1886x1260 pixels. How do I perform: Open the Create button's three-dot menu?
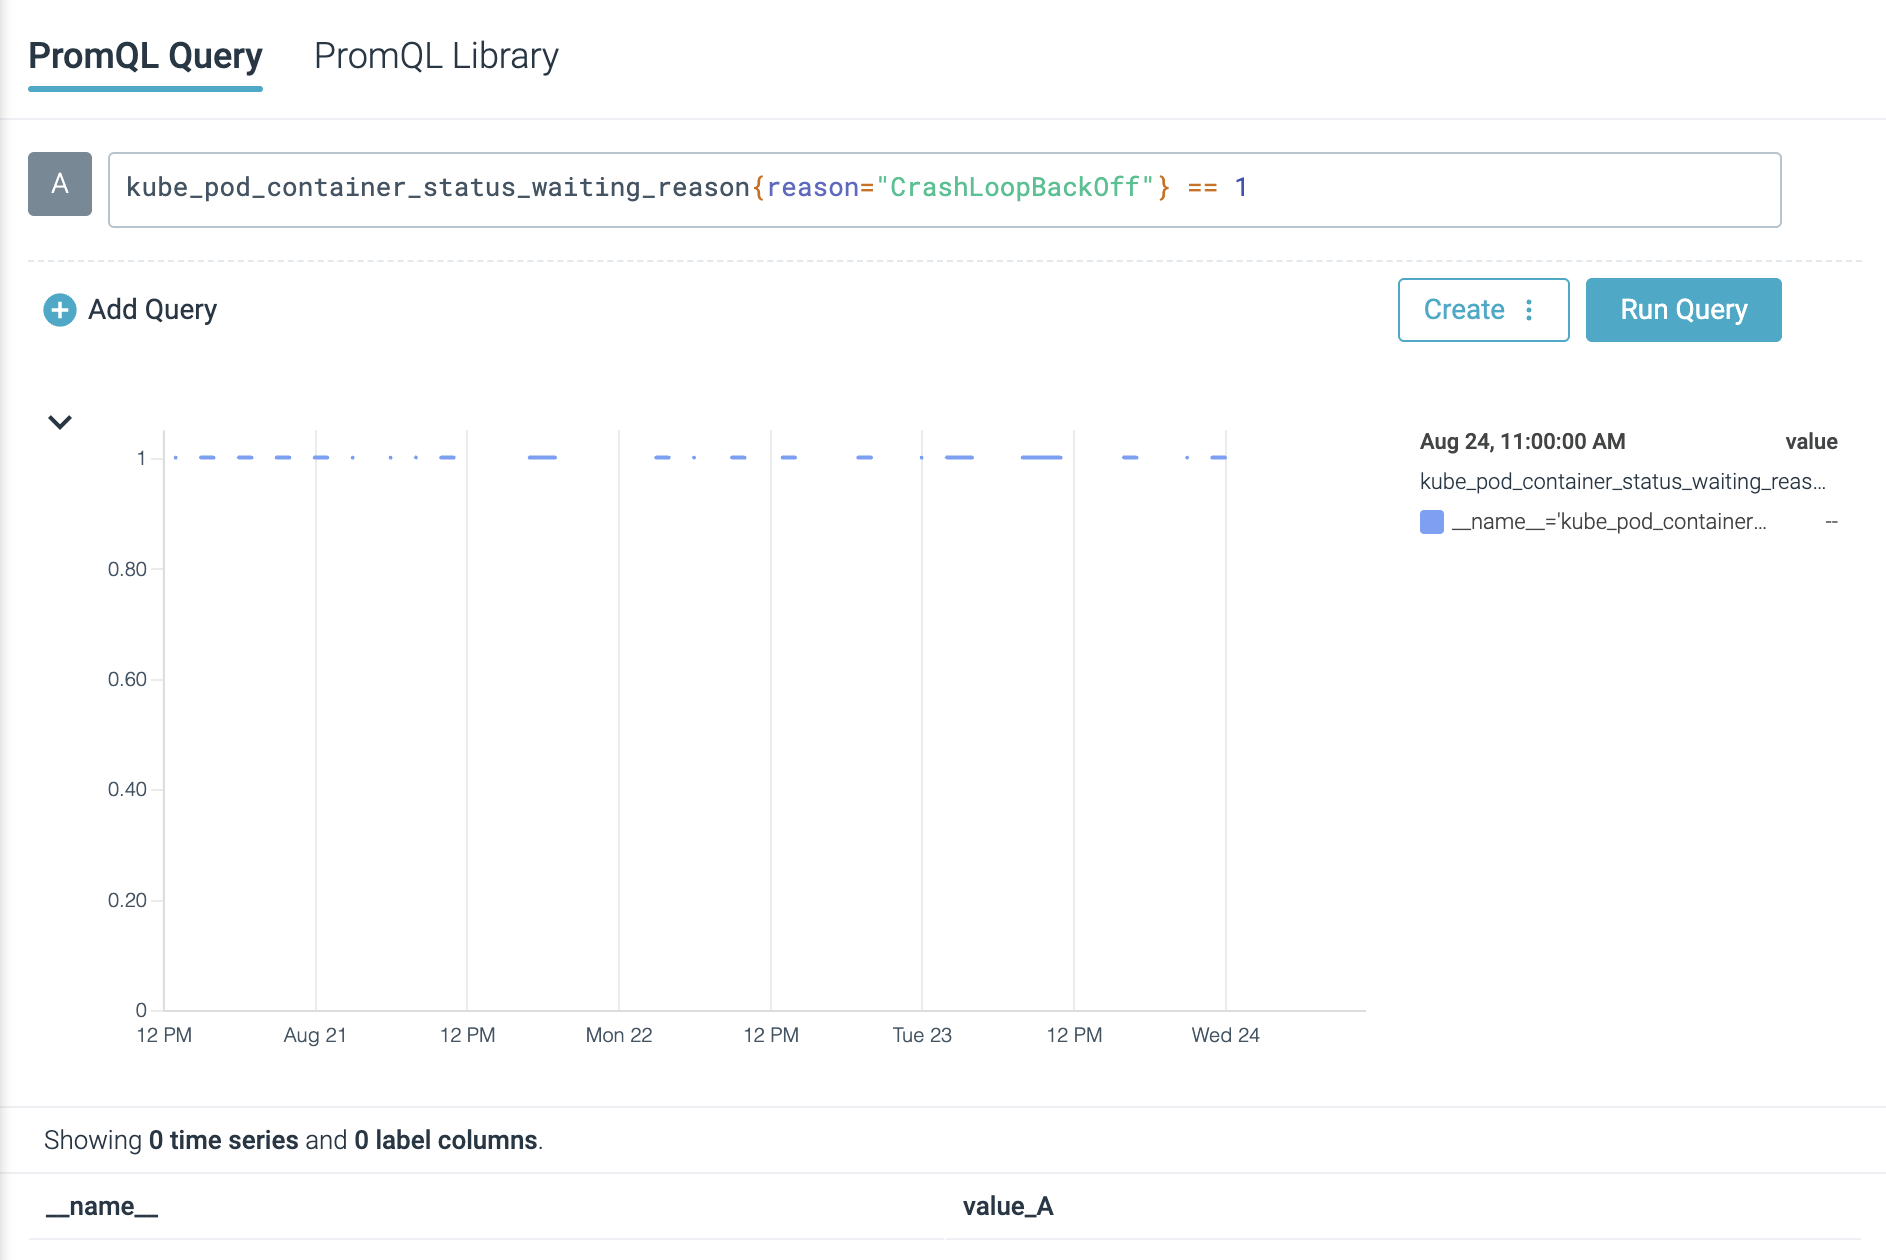click(1529, 310)
